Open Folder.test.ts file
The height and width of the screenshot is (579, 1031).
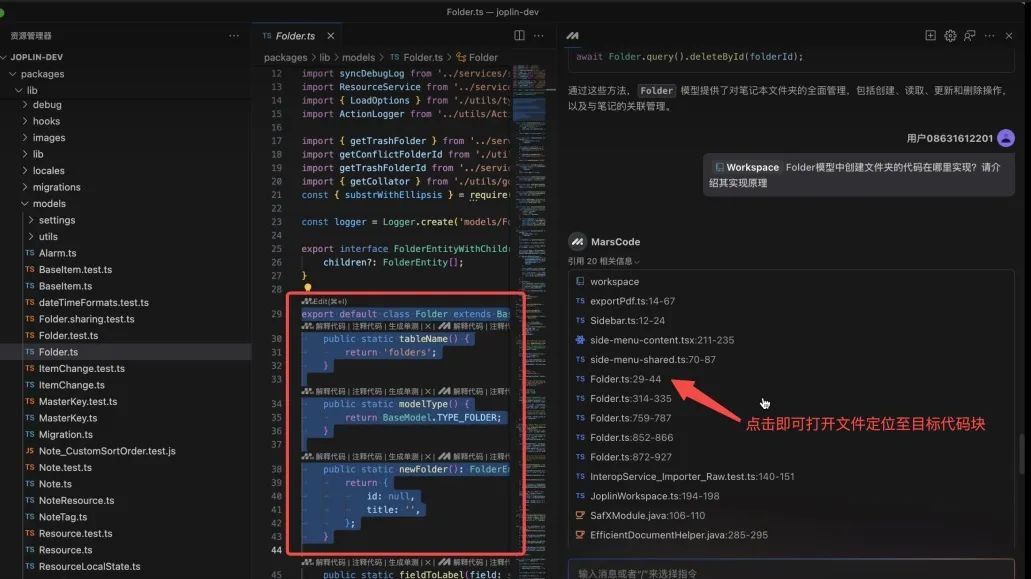(68, 335)
